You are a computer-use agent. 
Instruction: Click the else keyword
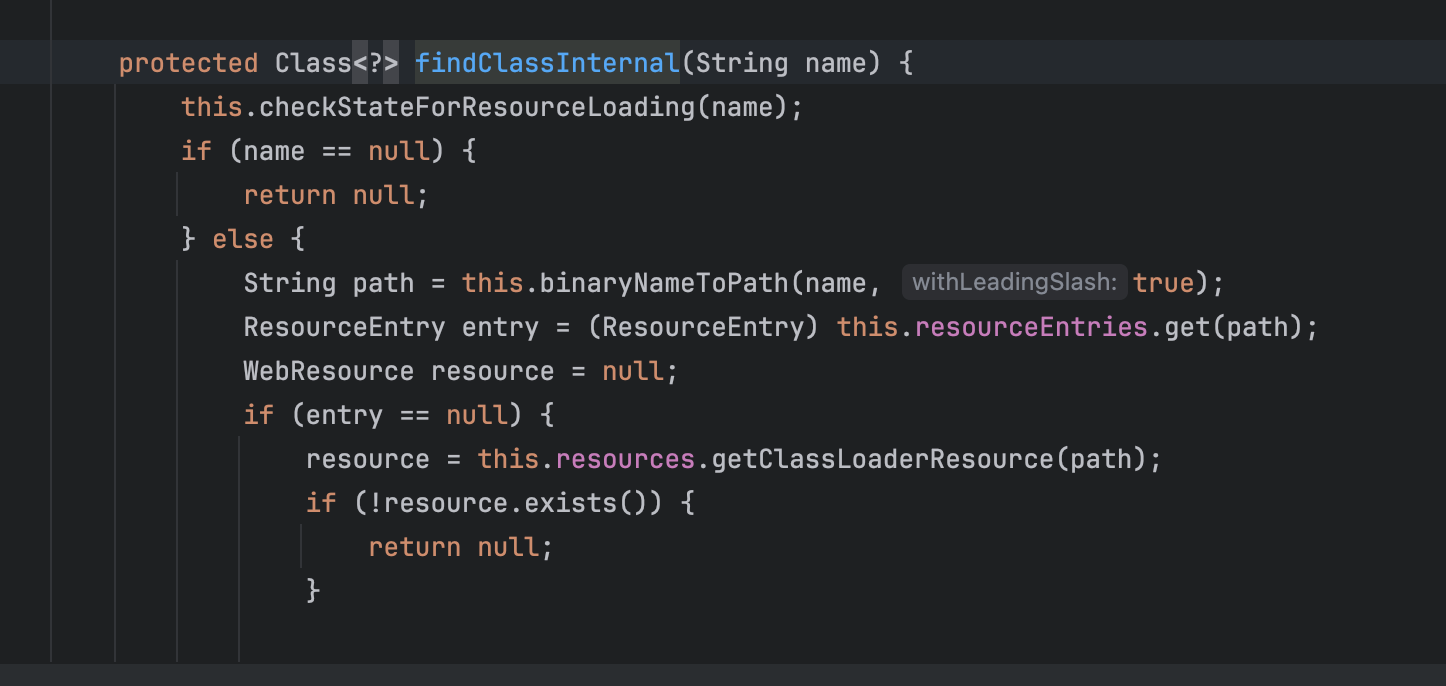click(243, 239)
